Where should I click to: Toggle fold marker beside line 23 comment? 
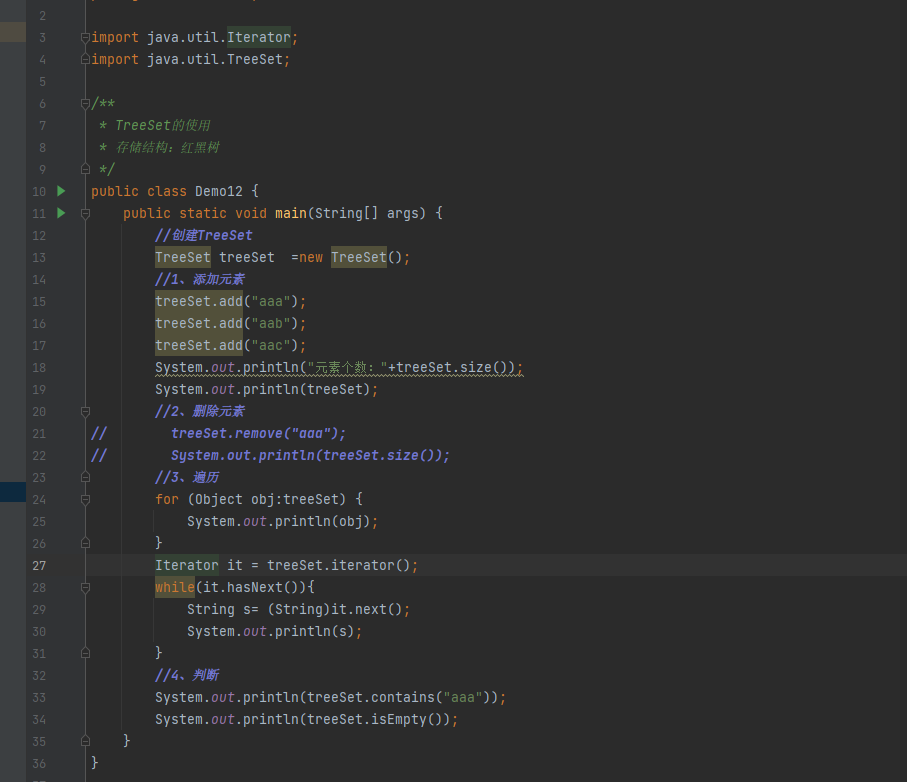coord(86,477)
